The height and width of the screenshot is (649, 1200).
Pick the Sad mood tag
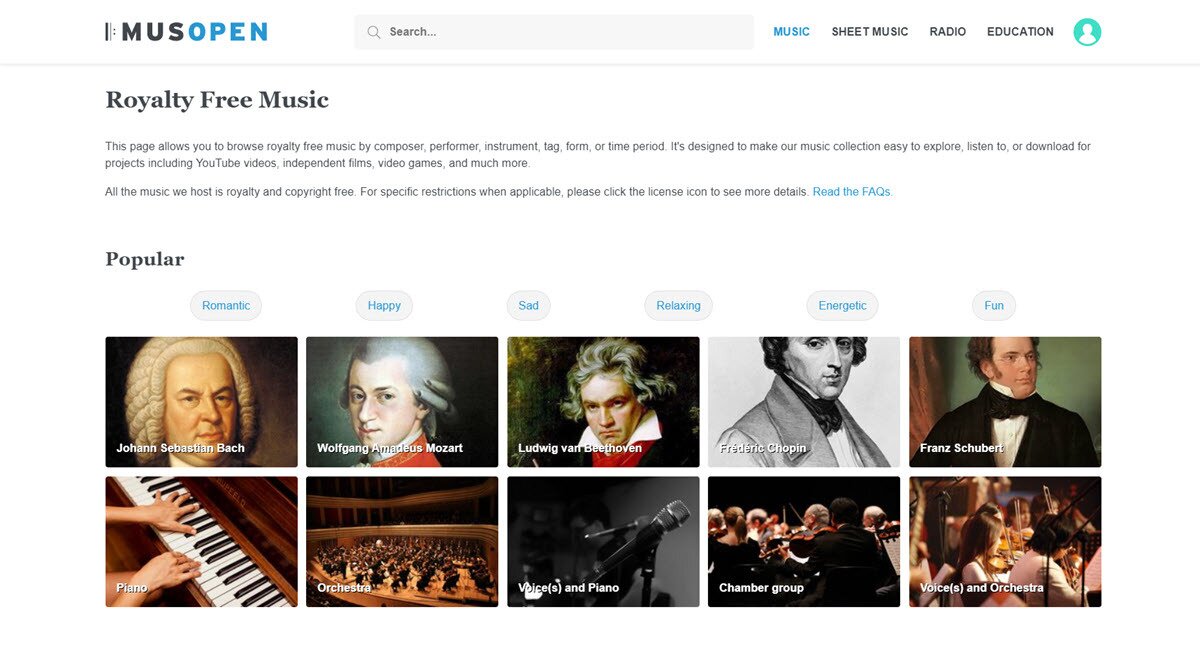pyautogui.click(x=528, y=306)
